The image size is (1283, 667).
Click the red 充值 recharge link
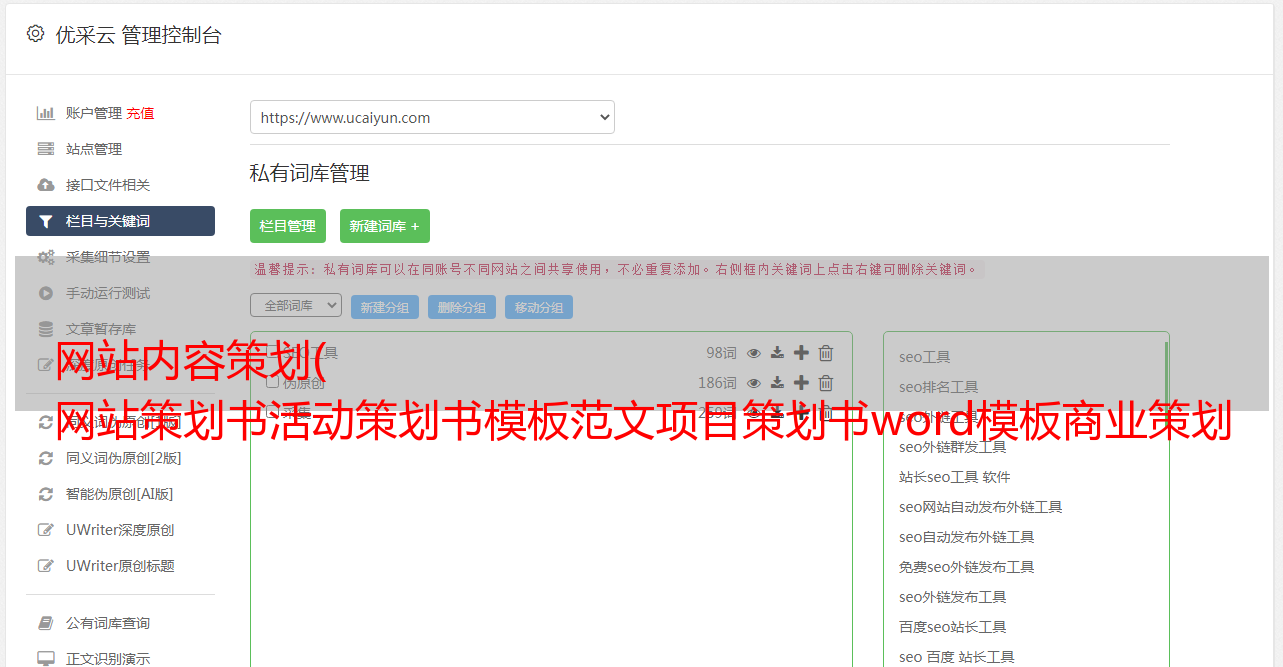[x=140, y=113]
